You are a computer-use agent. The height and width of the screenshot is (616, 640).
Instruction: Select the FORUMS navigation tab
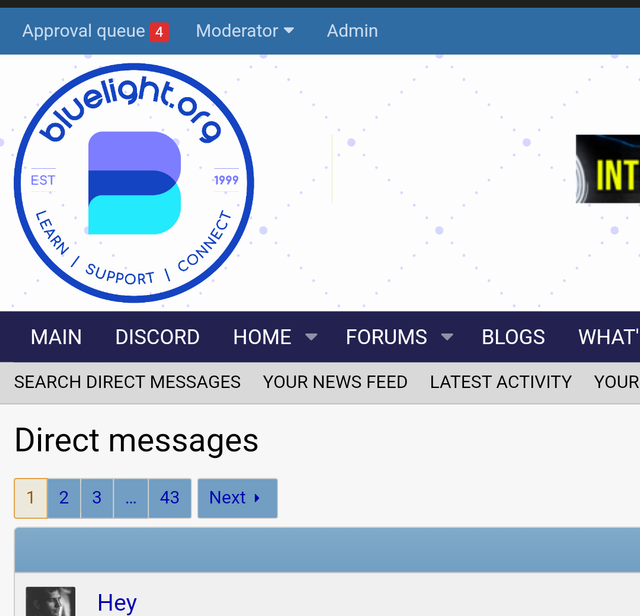click(387, 337)
